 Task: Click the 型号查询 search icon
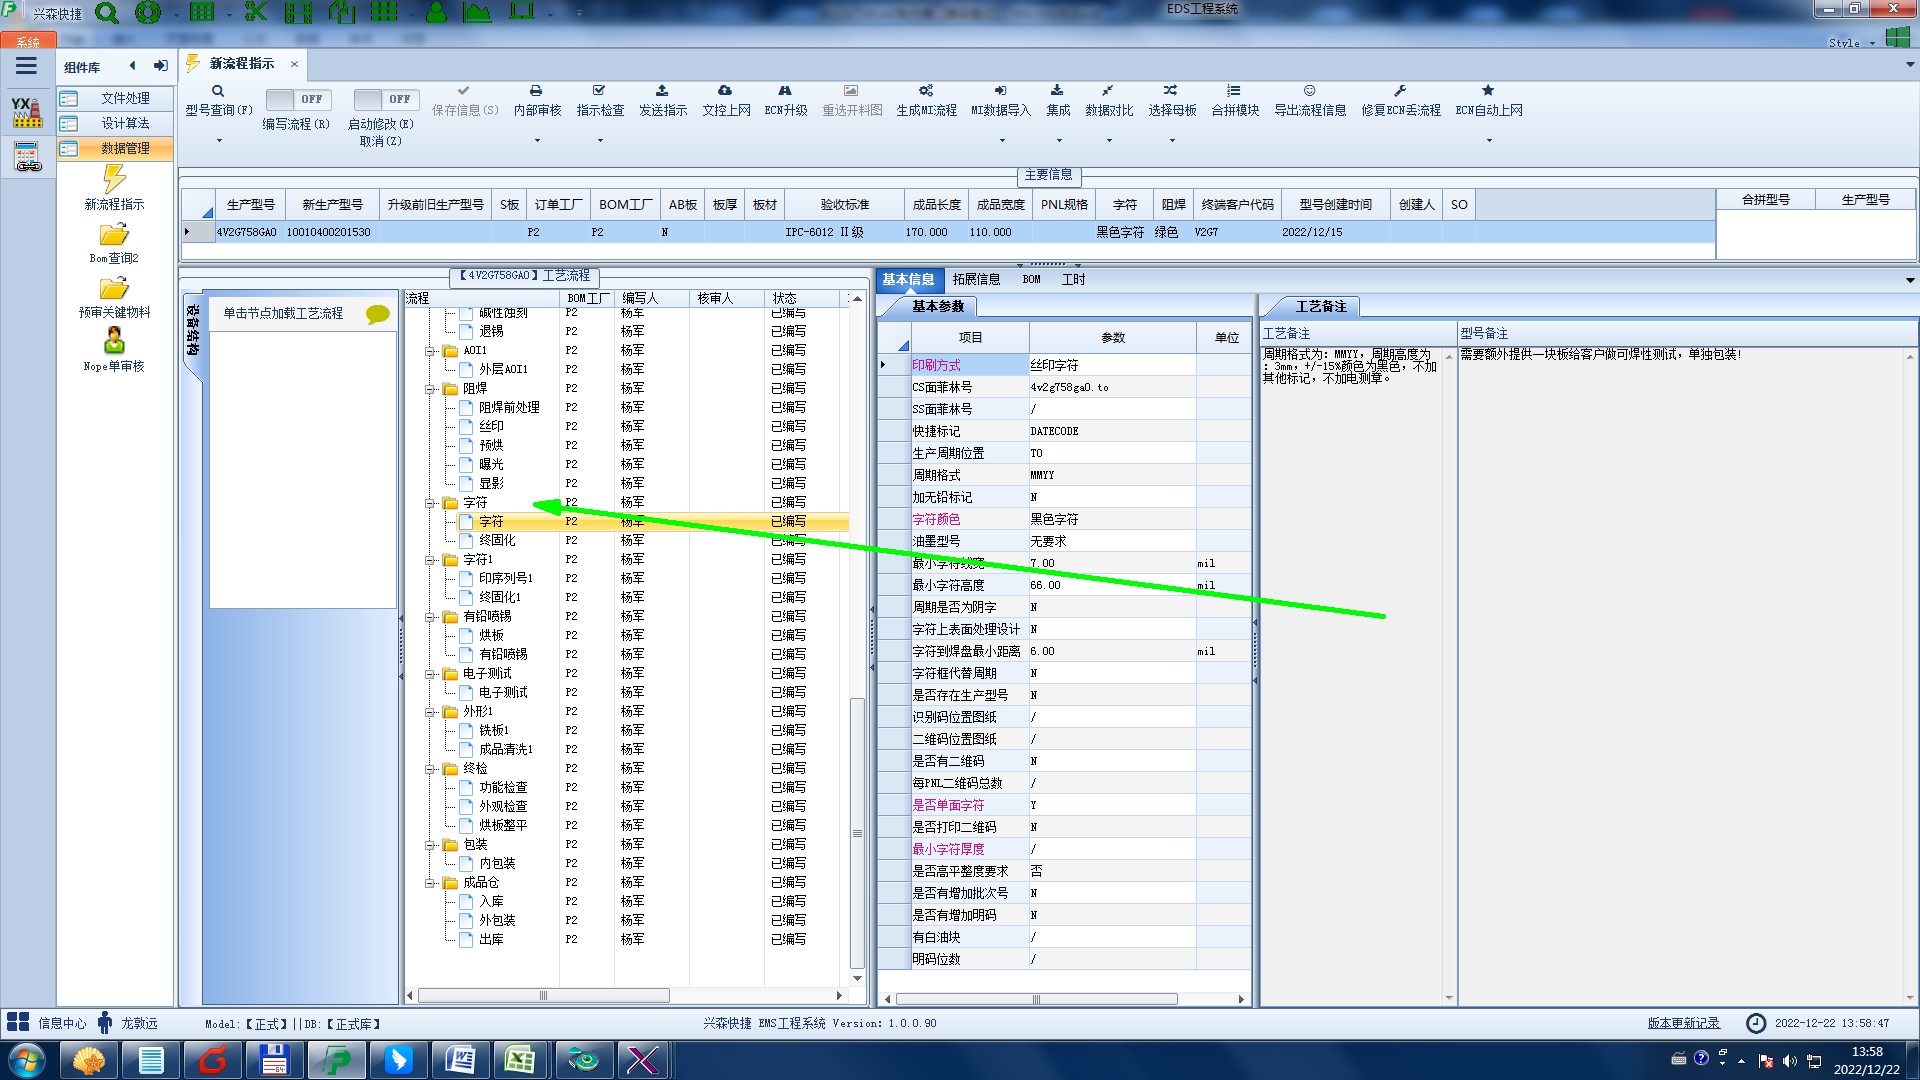point(217,91)
